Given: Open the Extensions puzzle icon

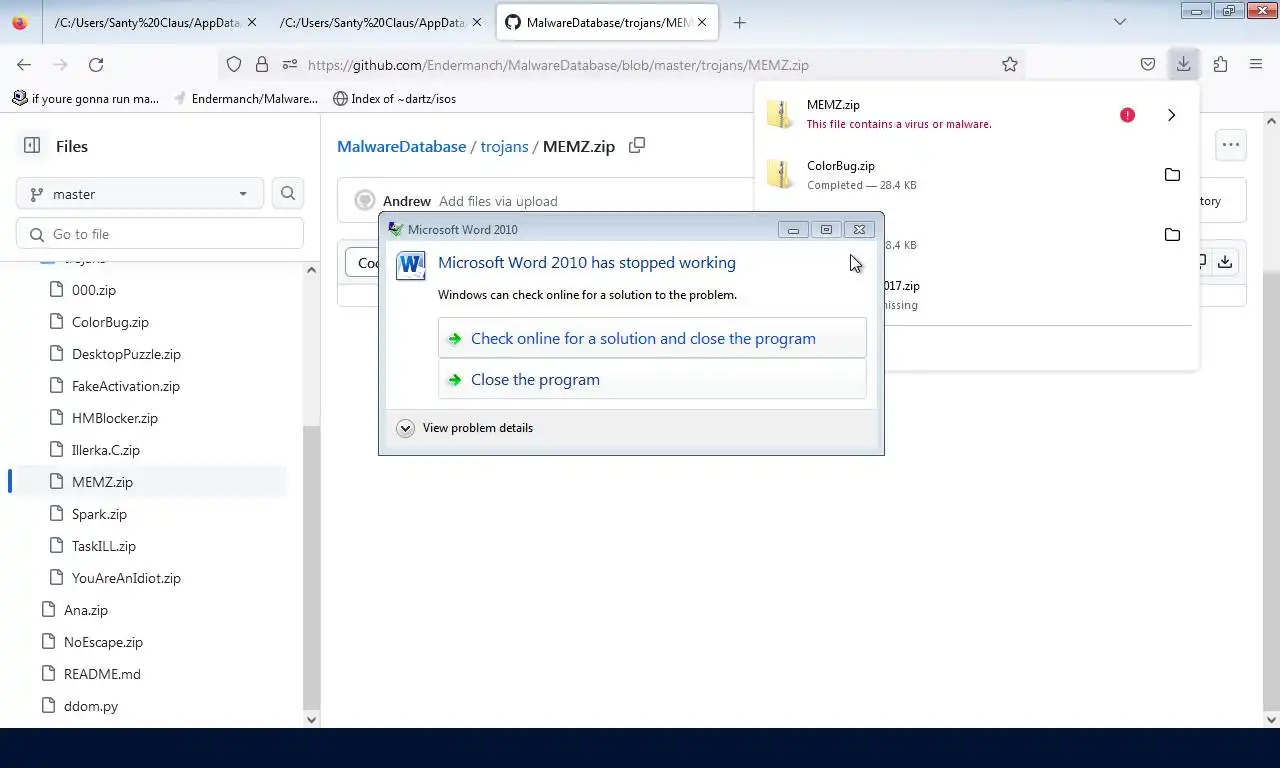Looking at the screenshot, I should [x=1220, y=64].
